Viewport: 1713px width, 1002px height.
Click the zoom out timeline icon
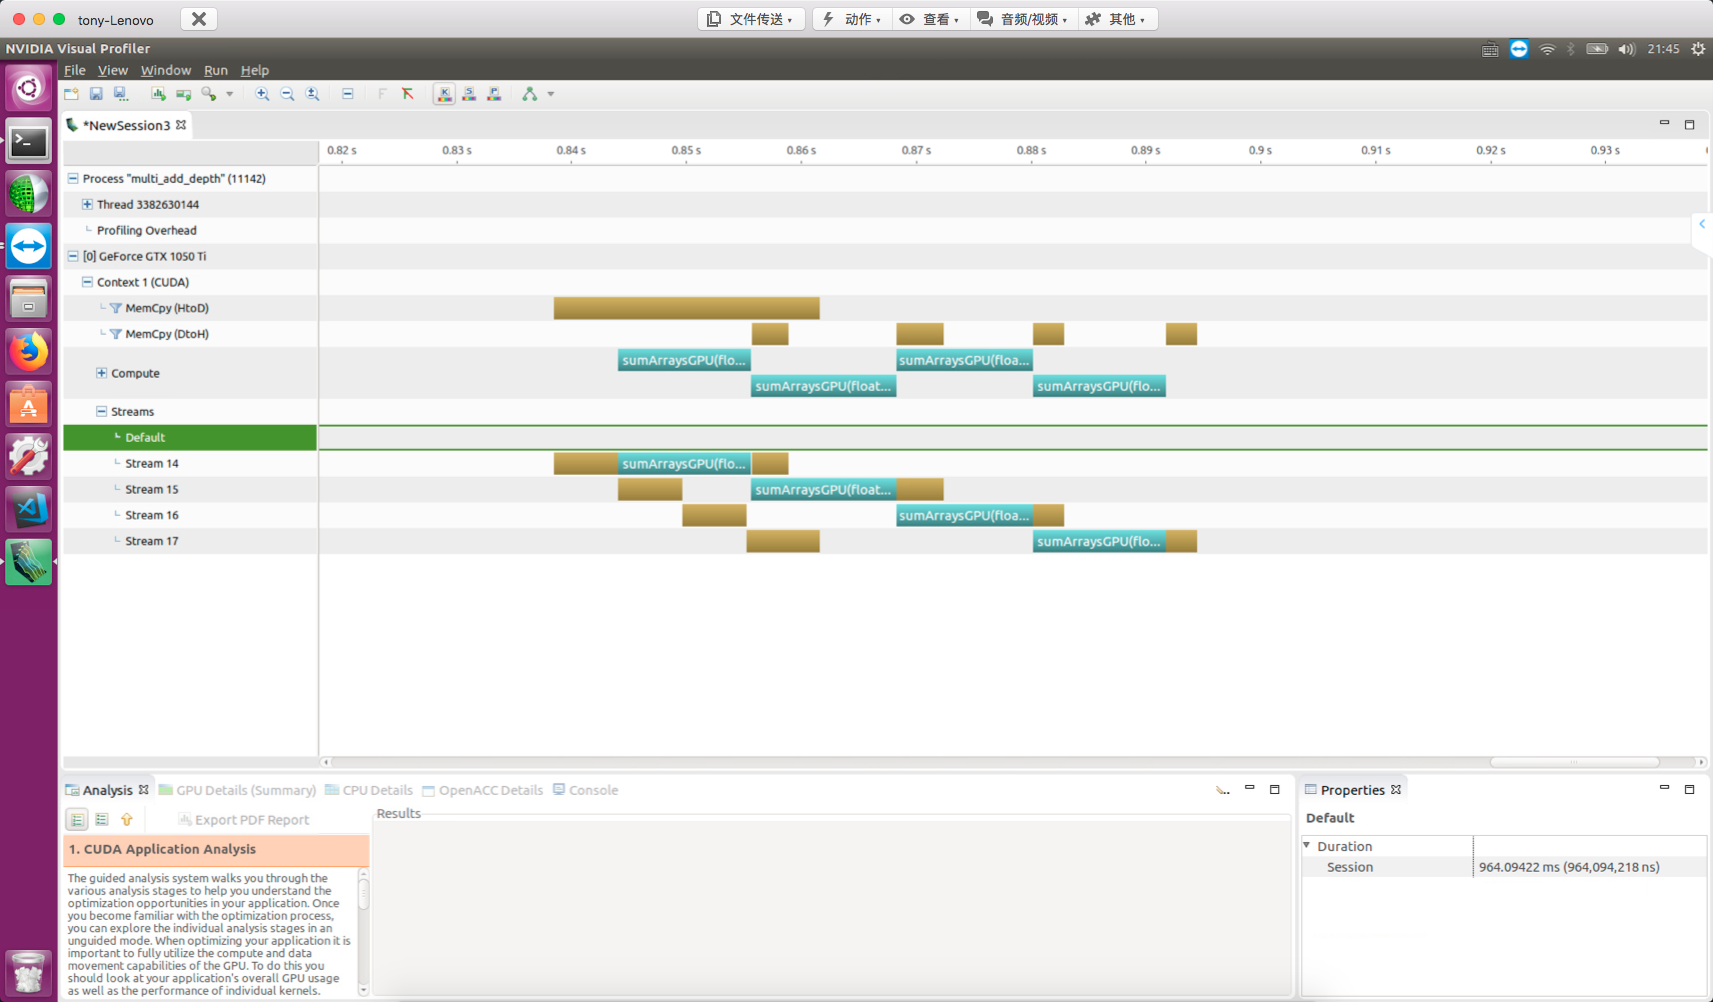coord(287,94)
